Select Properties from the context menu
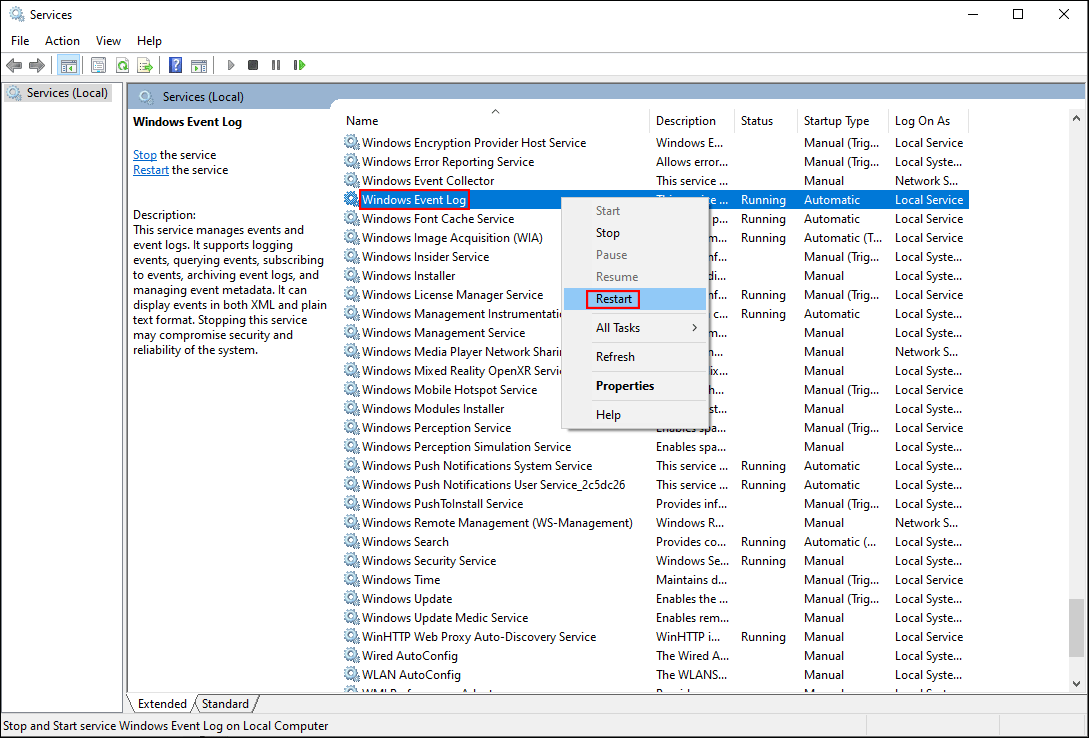 (624, 386)
